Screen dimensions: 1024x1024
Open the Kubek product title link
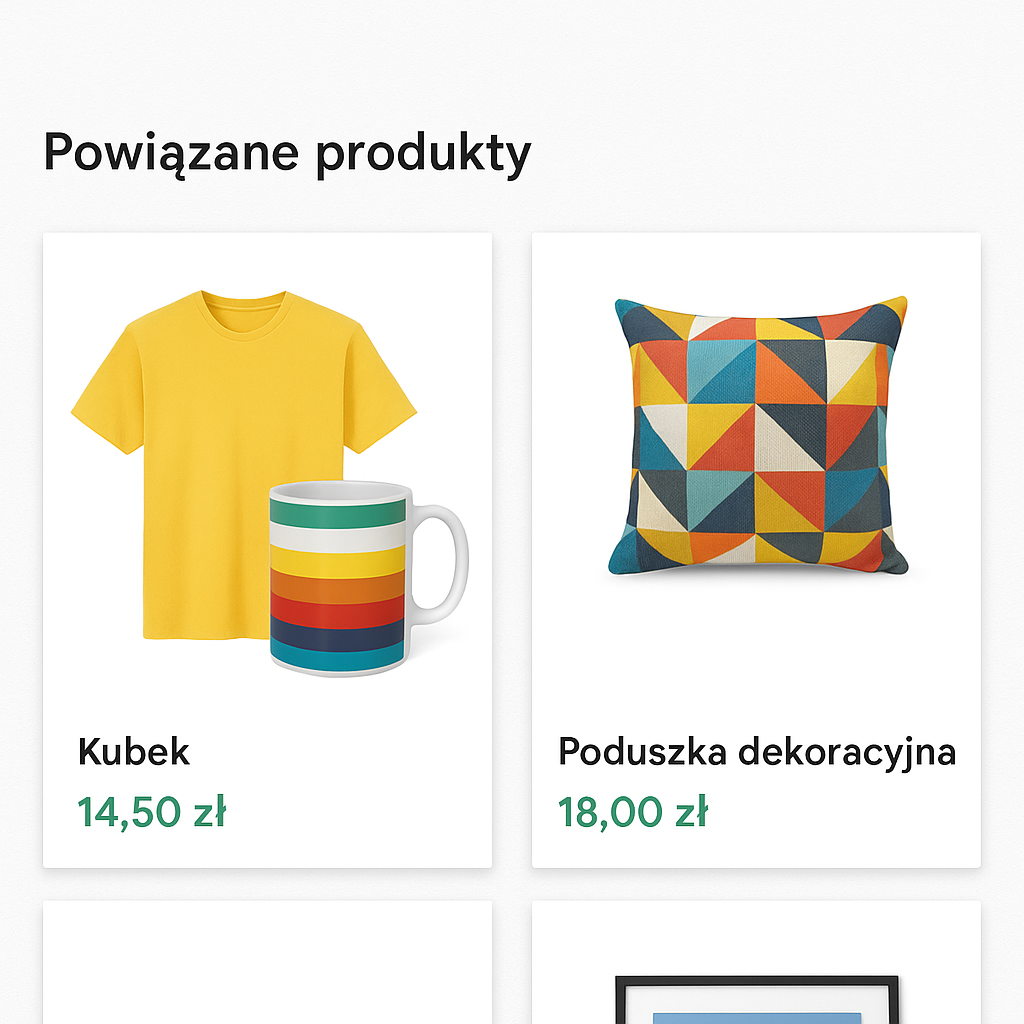[x=133, y=751]
